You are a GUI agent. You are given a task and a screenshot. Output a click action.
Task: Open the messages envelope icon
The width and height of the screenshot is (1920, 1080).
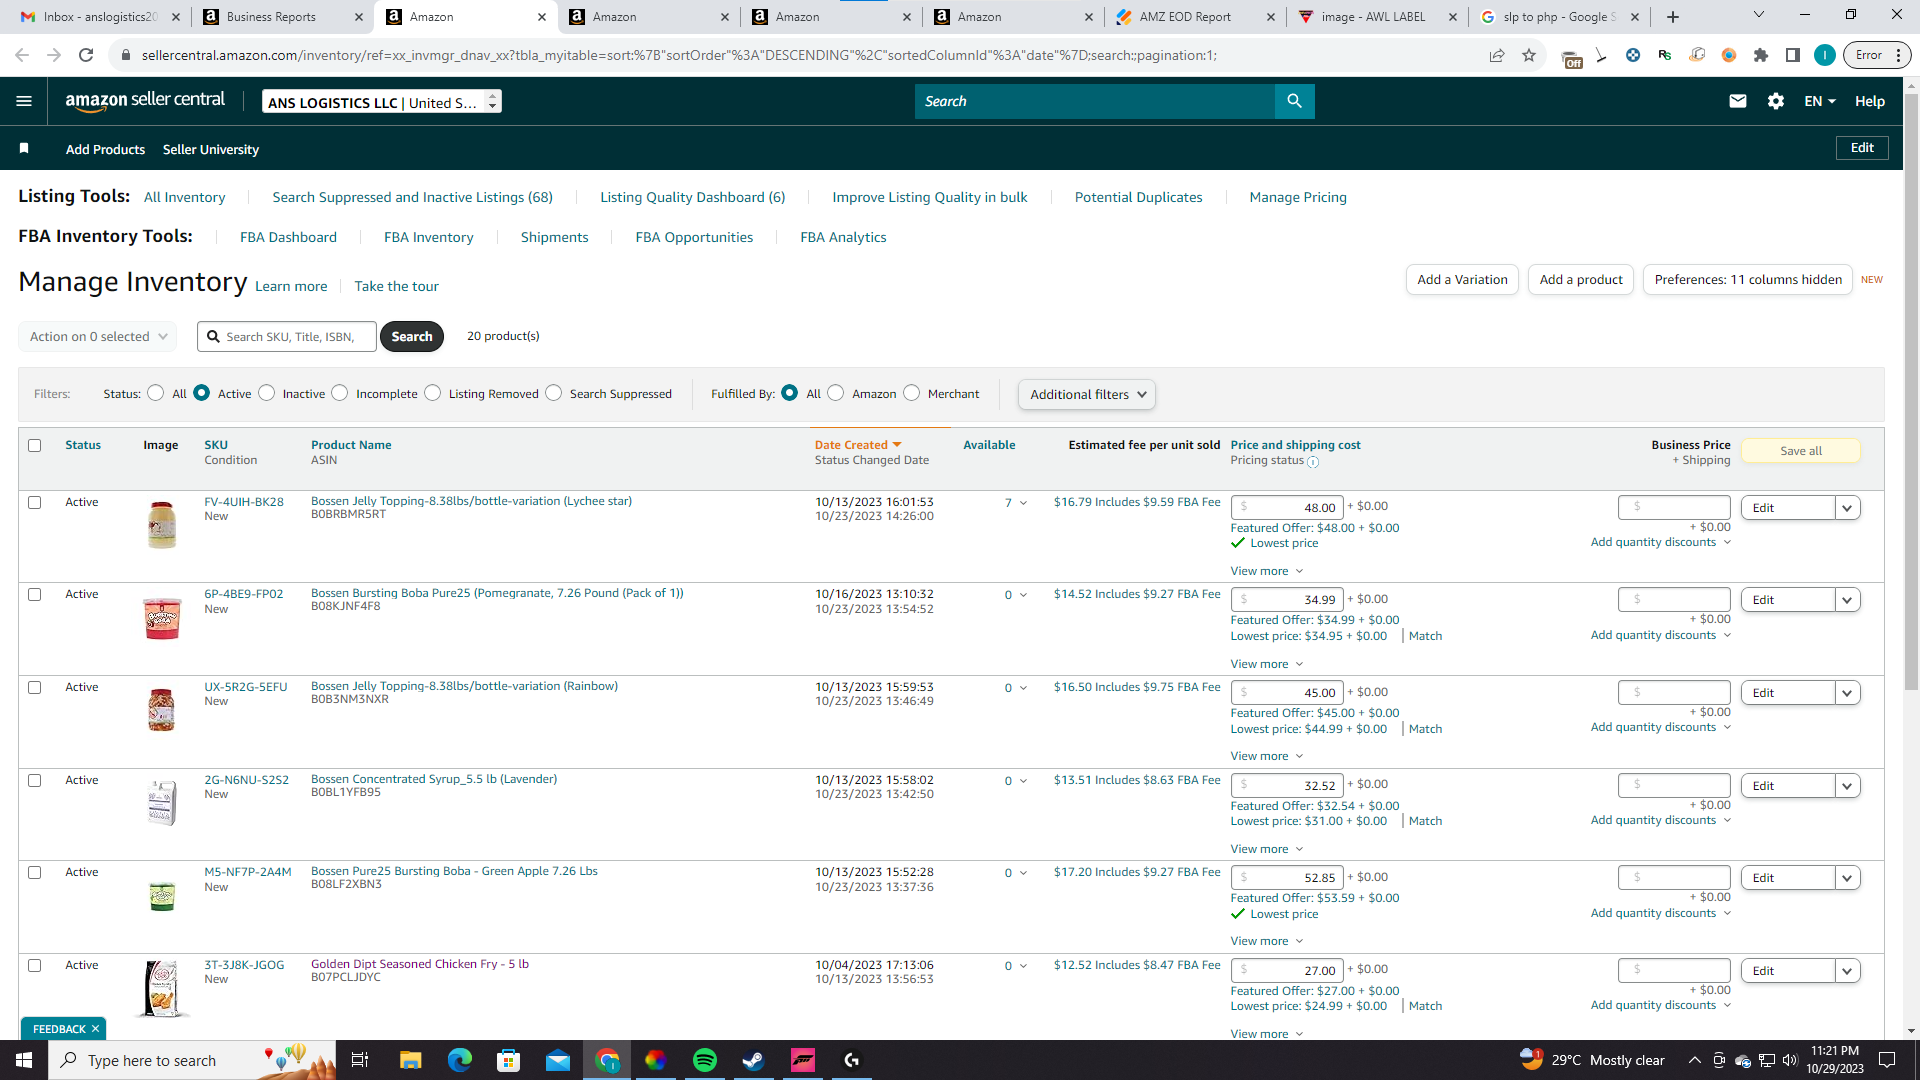[x=1738, y=101]
